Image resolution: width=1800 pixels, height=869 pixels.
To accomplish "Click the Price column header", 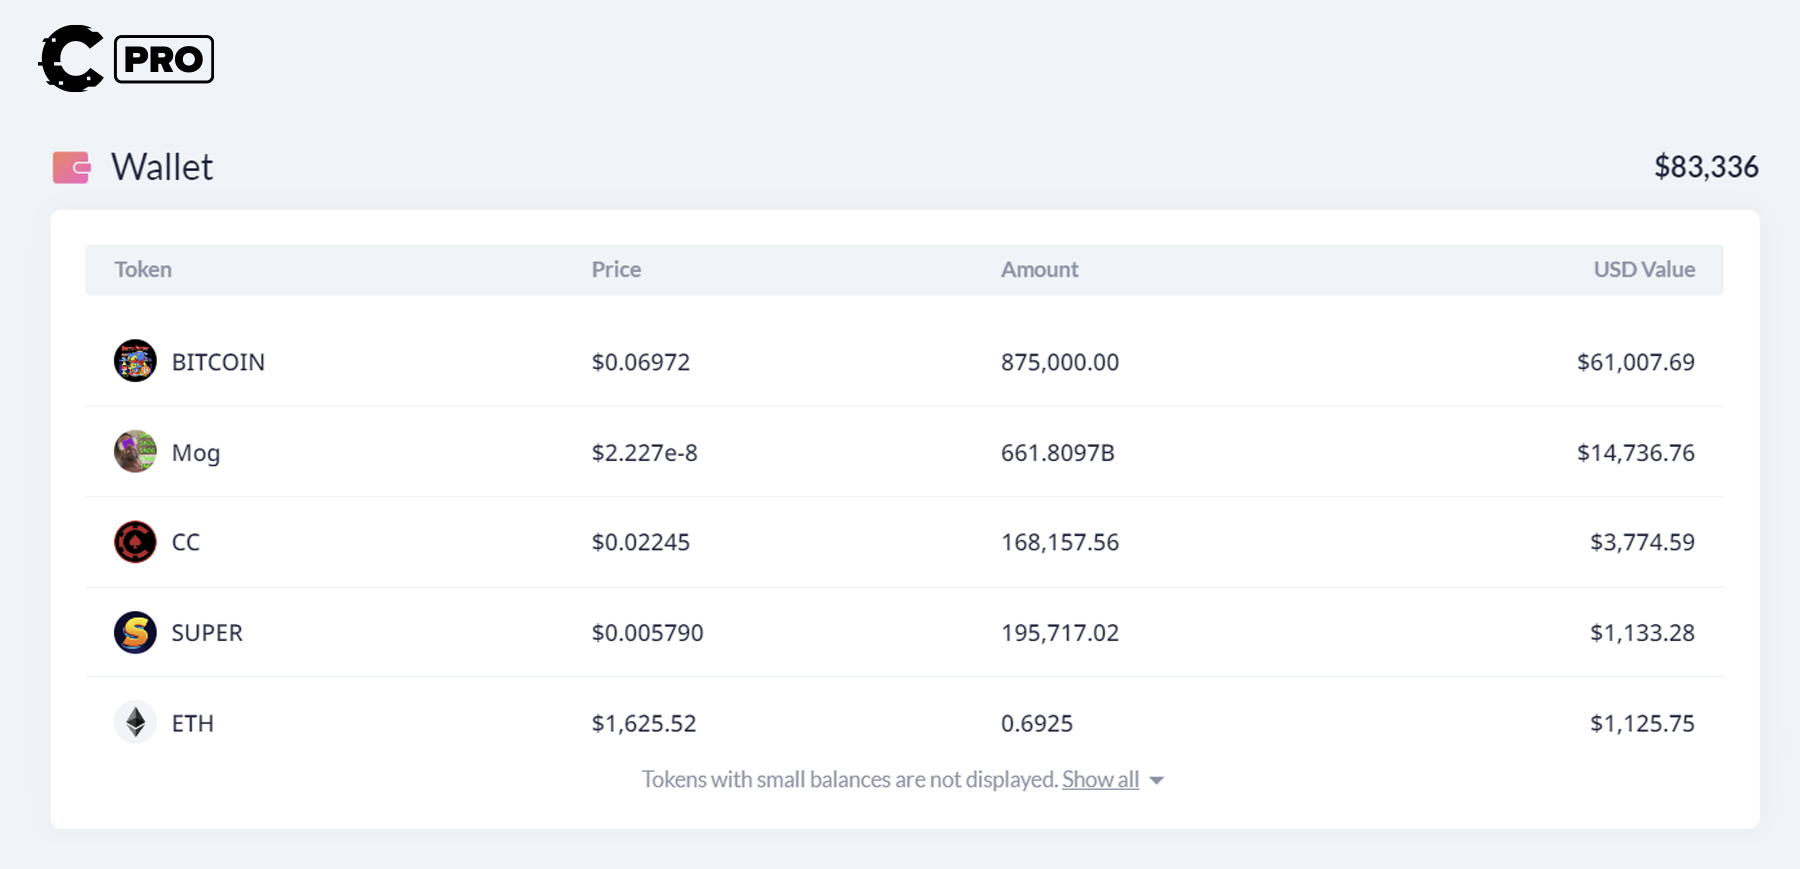I will [x=616, y=269].
